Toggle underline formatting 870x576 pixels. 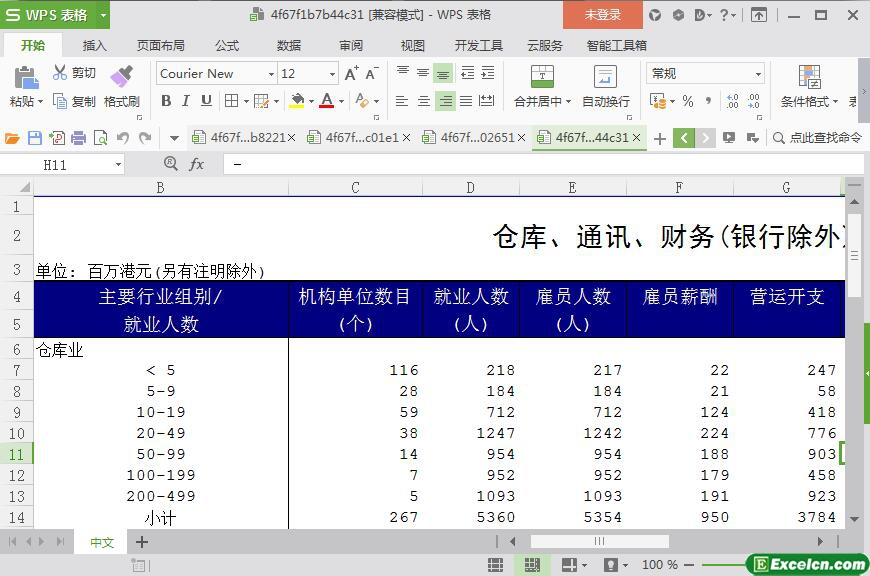click(206, 101)
